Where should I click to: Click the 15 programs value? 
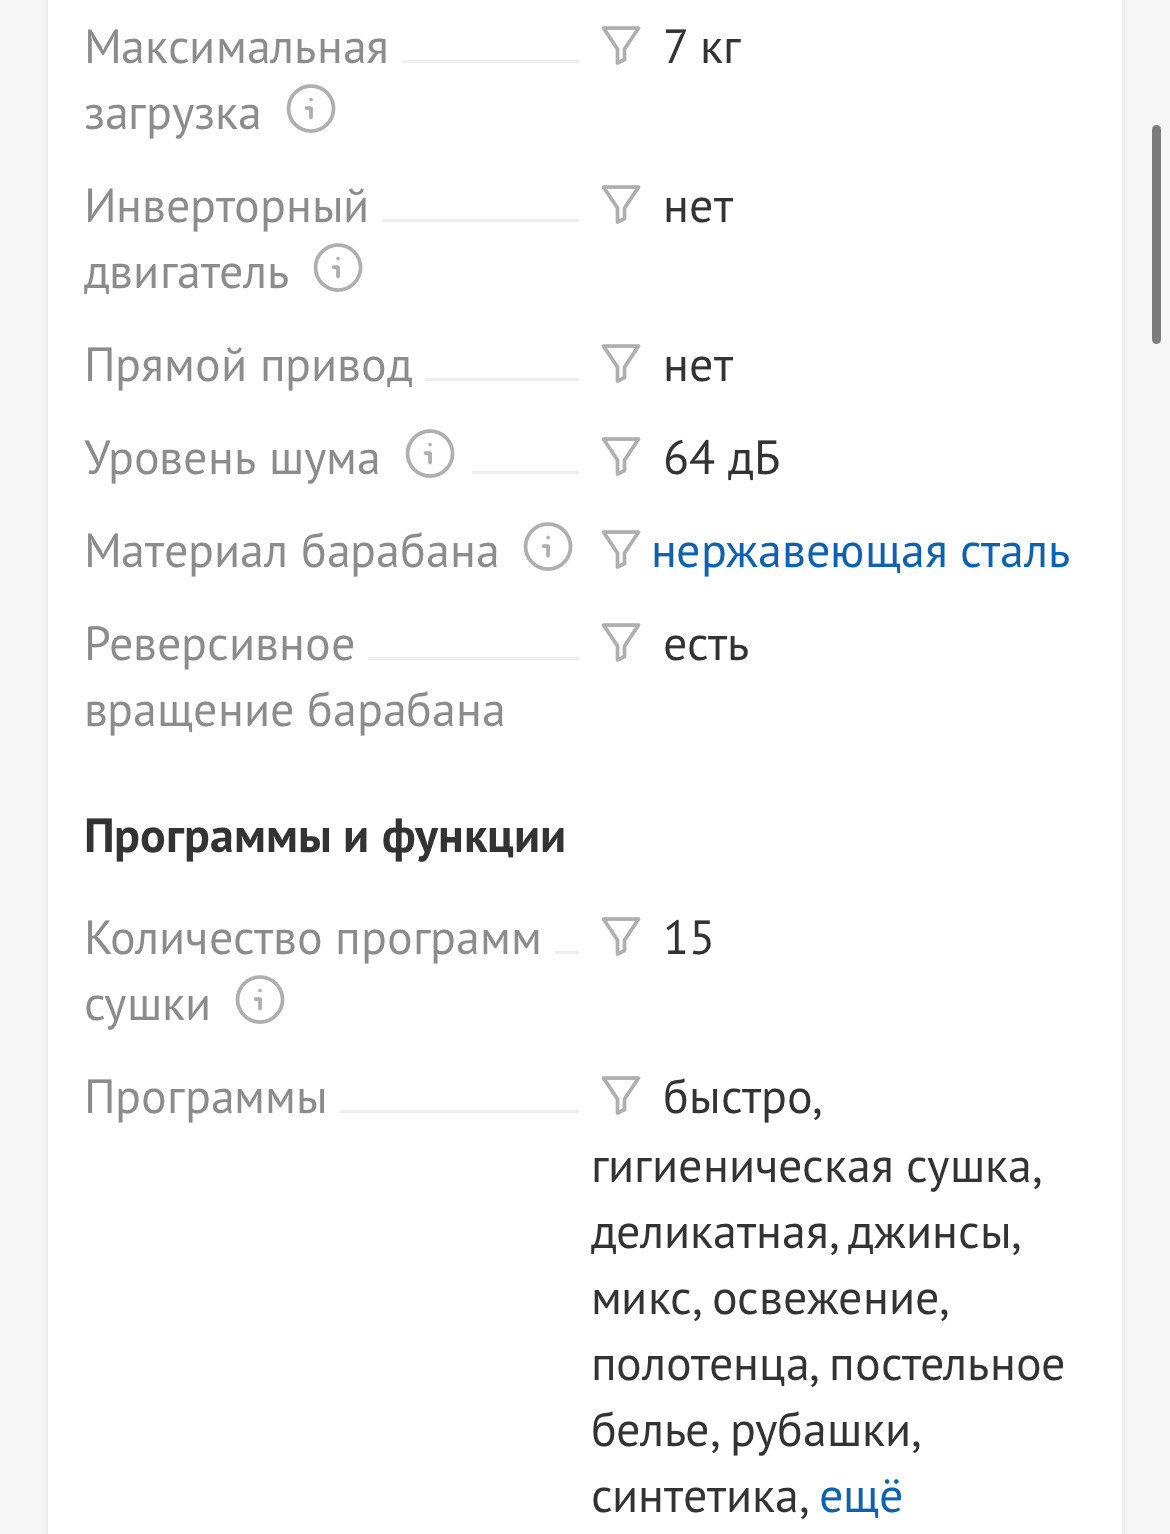[x=688, y=938]
